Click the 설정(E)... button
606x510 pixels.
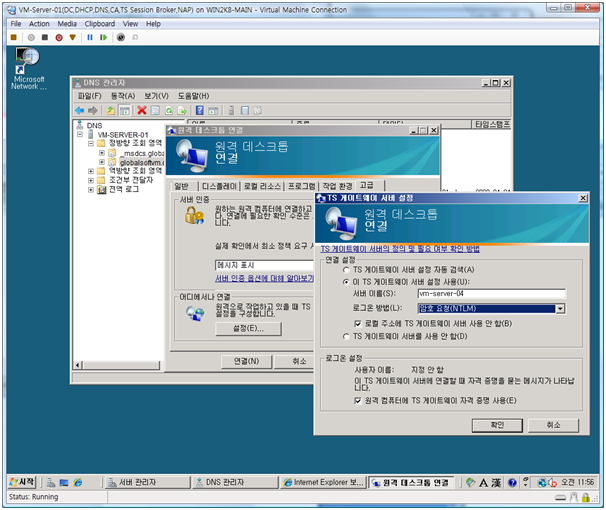[x=248, y=328]
